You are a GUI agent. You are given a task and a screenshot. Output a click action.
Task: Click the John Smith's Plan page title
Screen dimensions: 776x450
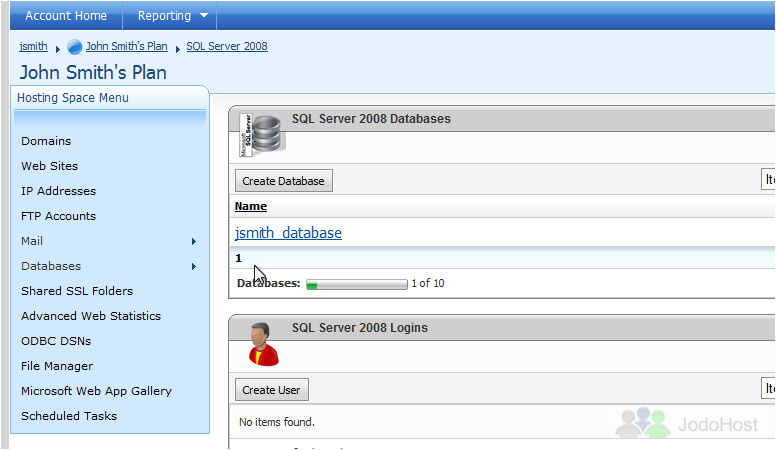(93, 73)
